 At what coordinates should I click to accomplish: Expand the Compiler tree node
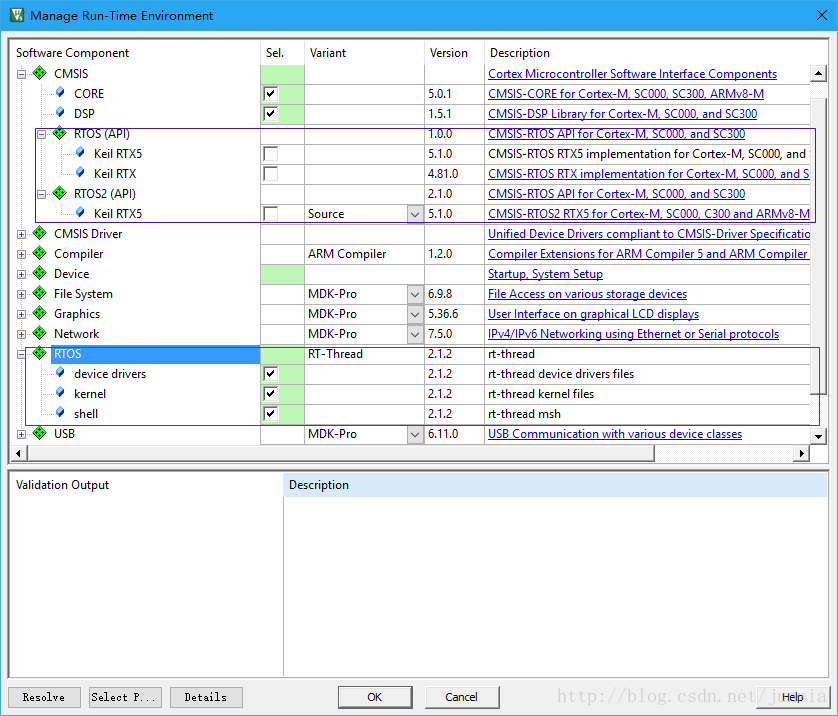pyautogui.click(x=21, y=254)
